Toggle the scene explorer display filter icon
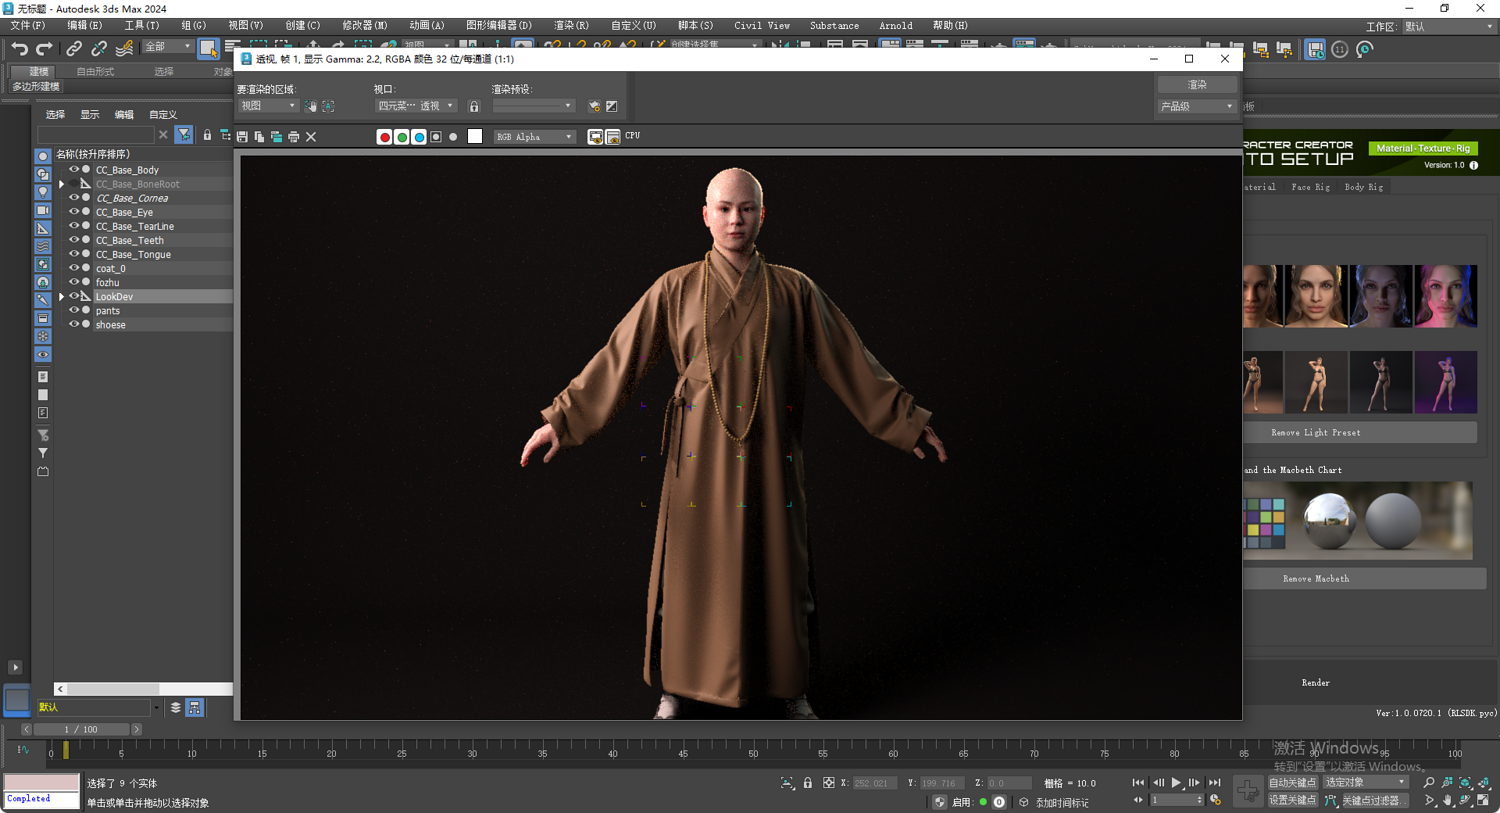1500x813 pixels. (x=184, y=135)
